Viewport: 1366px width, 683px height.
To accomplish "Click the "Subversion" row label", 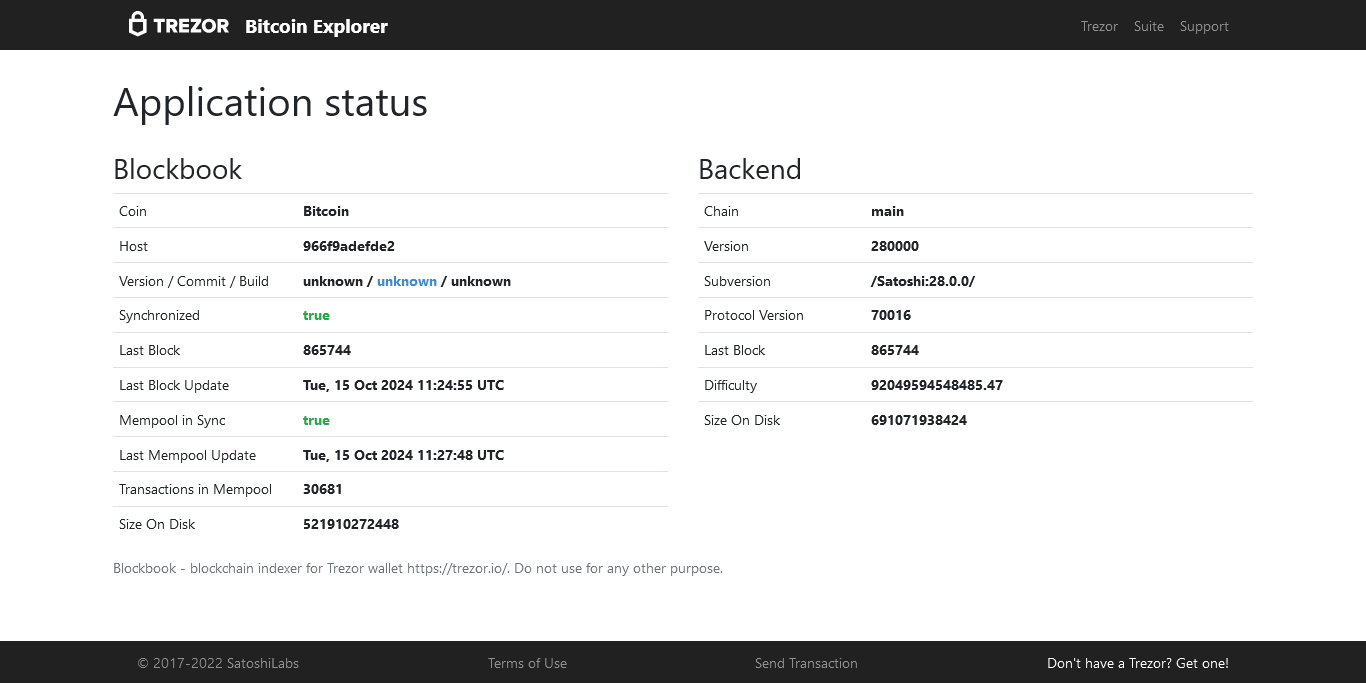I will click(737, 281).
